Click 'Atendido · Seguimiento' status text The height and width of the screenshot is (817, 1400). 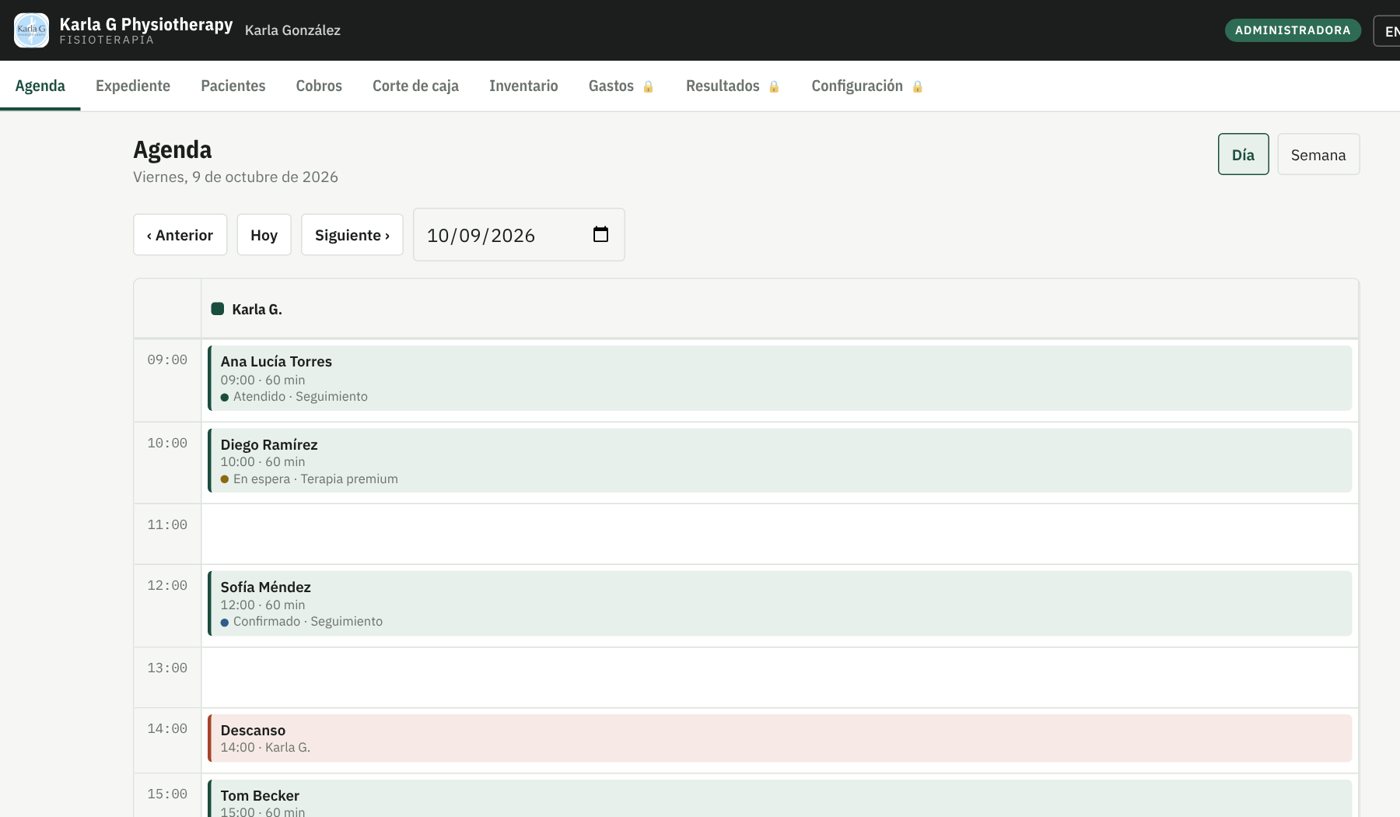click(x=300, y=397)
